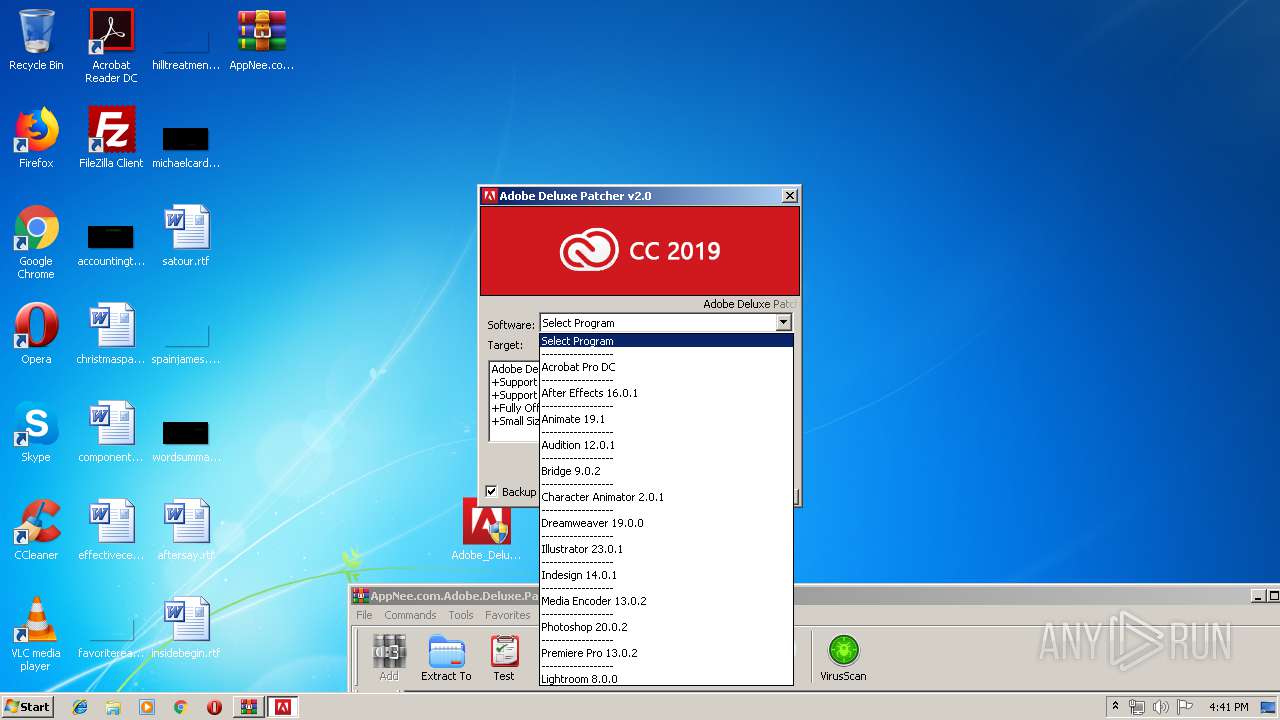Open VLC media player shortcut

[x=36, y=634]
